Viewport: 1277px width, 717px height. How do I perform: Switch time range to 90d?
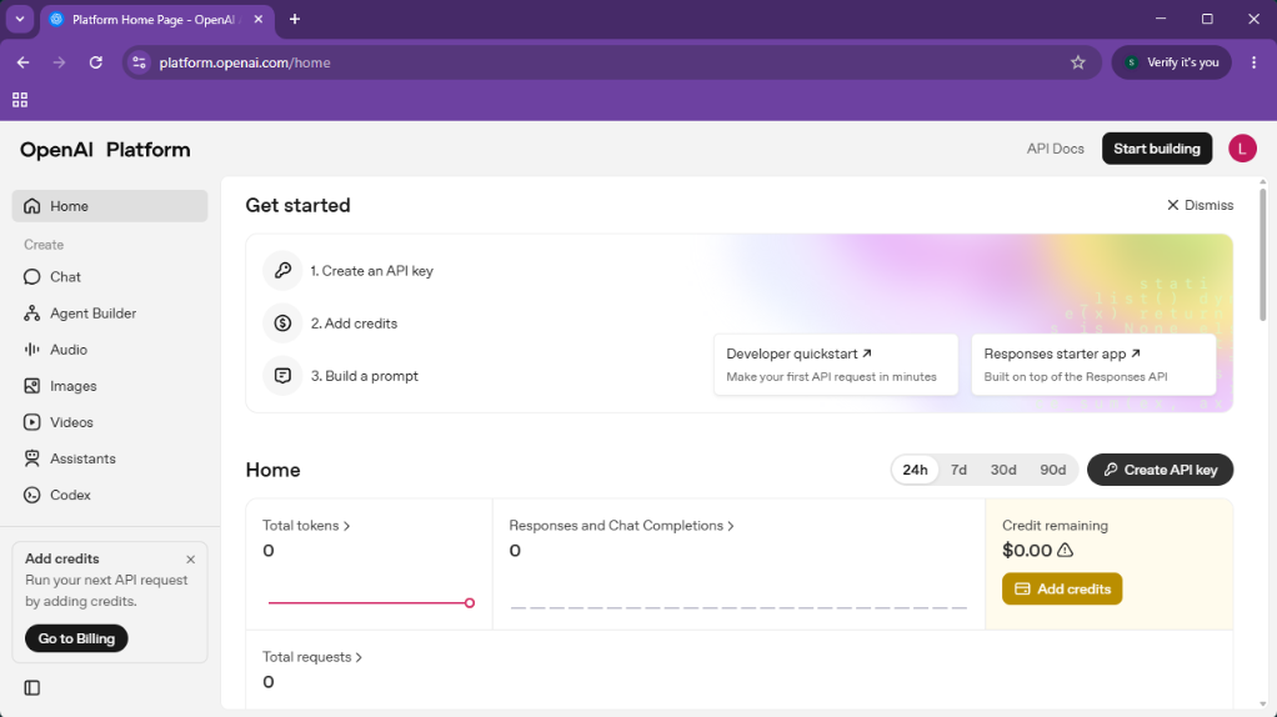[1053, 470]
